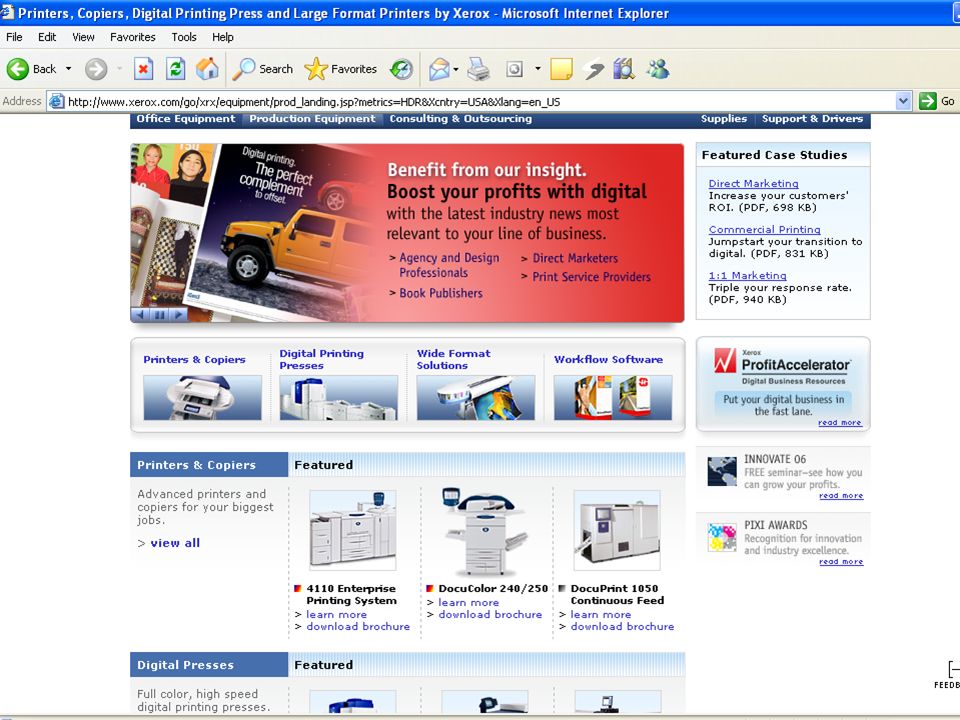Go to Supplies in the site navigation
The height and width of the screenshot is (720, 960).
click(x=724, y=119)
